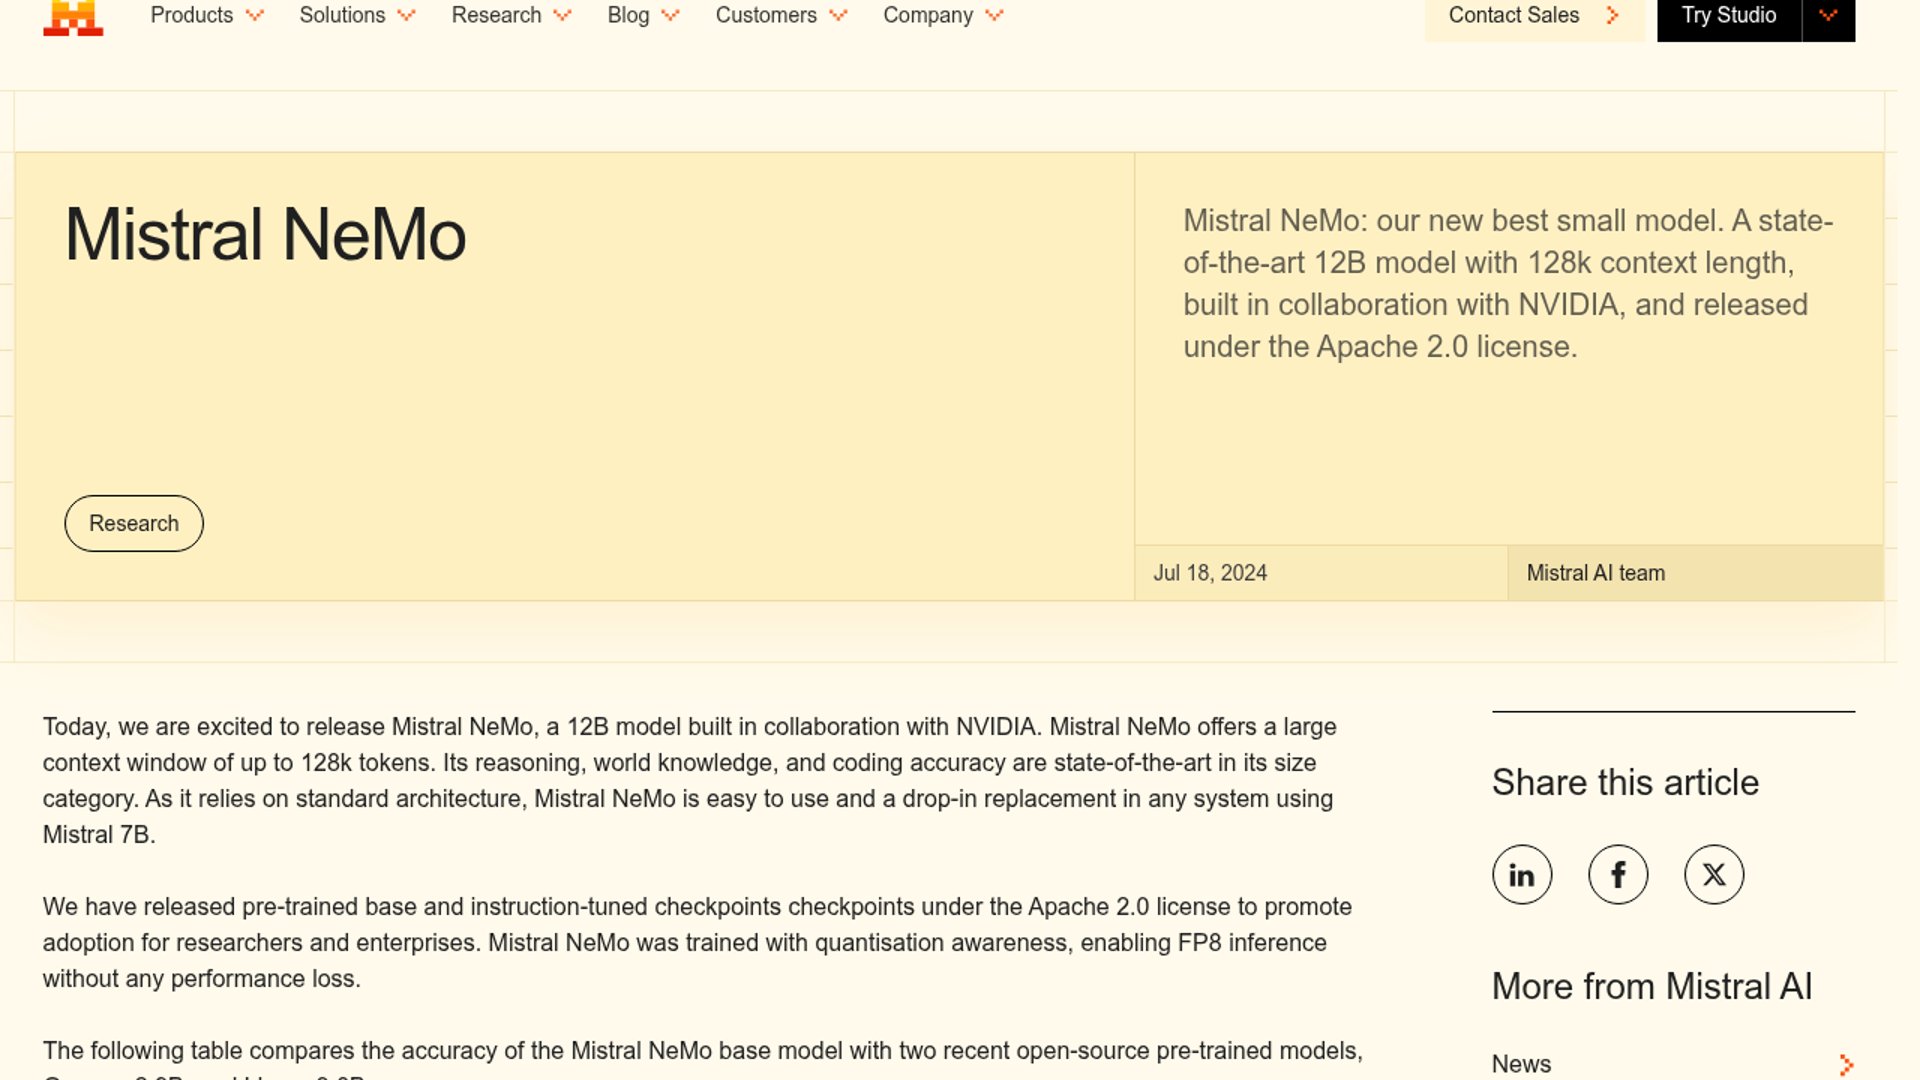Share article on Facebook
Viewport: 1920px width, 1080px height.
pyautogui.click(x=1618, y=875)
